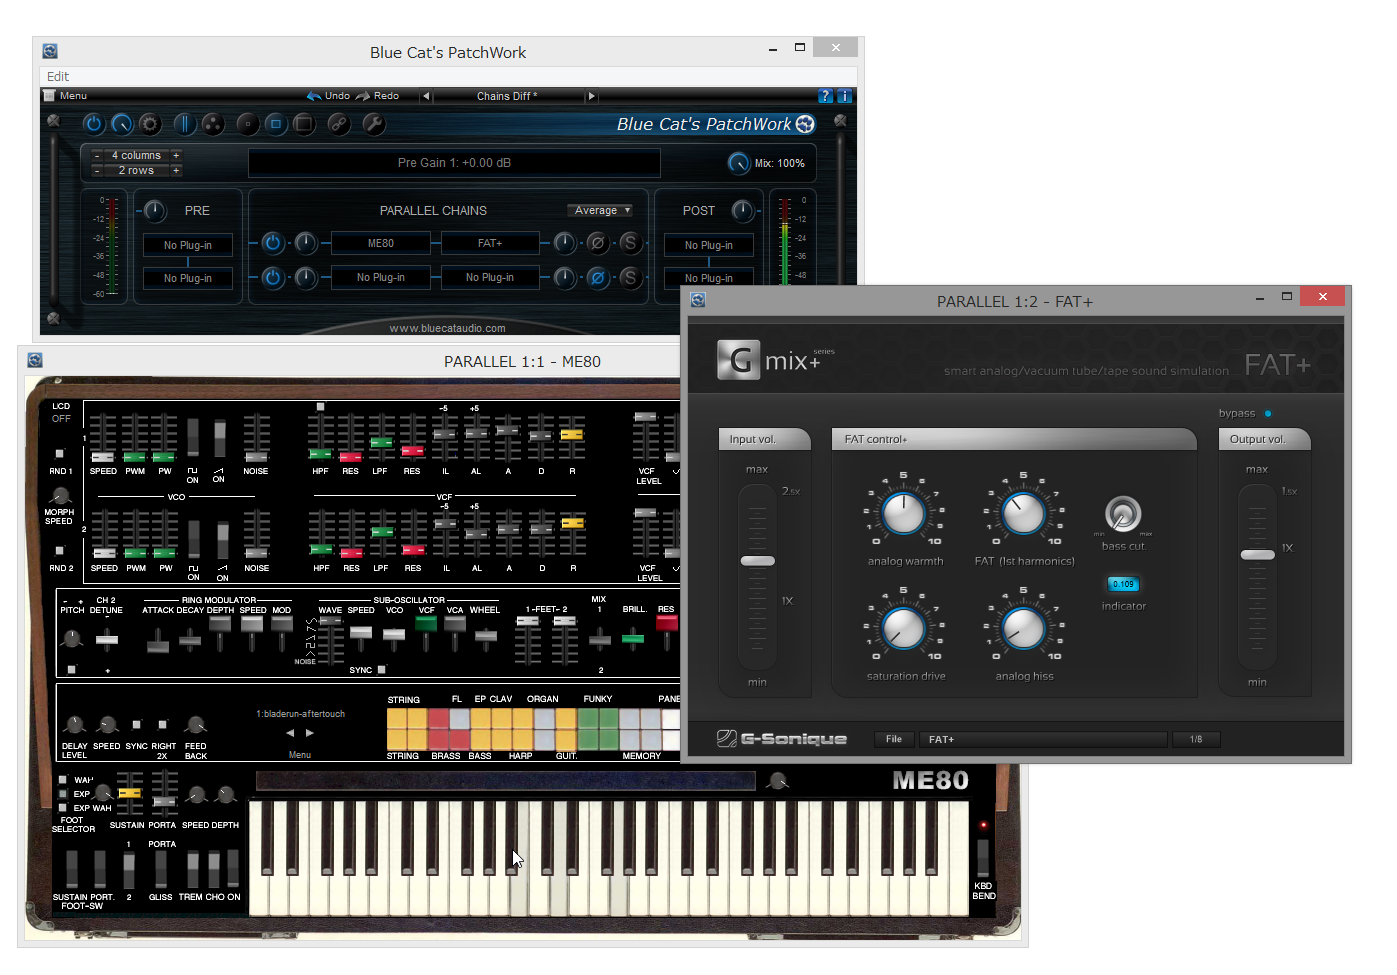The height and width of the screenshot is (975, 1397).
Task: Toggle FAT+ bypass indicator
Action: click(x=1268, y=413)
